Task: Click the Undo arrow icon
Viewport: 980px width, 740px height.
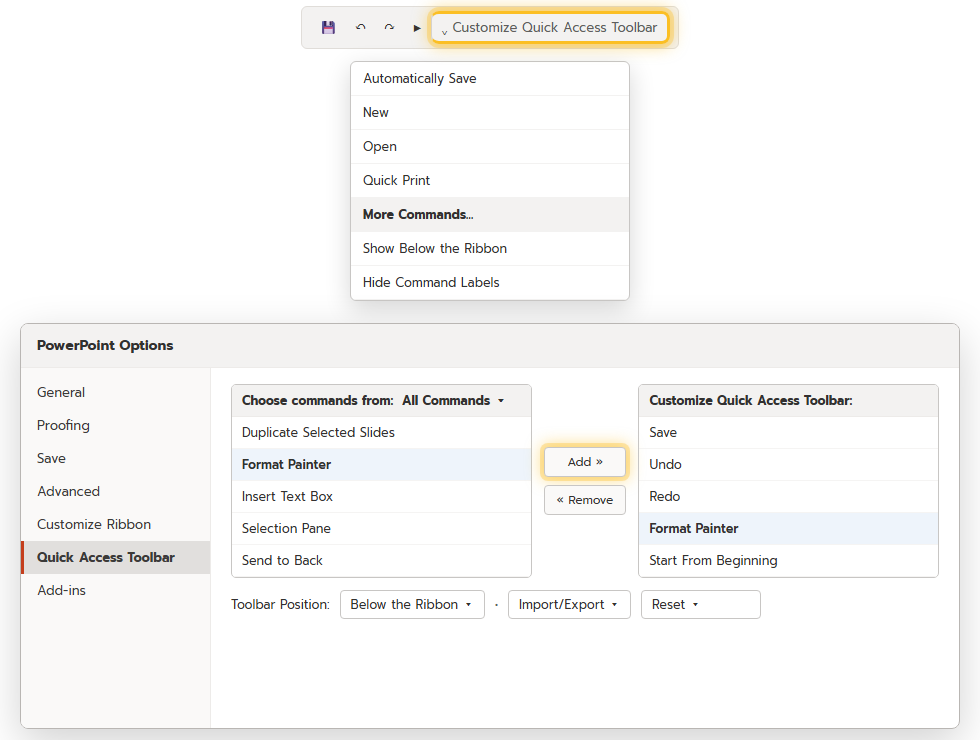Action: pyautogui.click(x=360, y=28)
